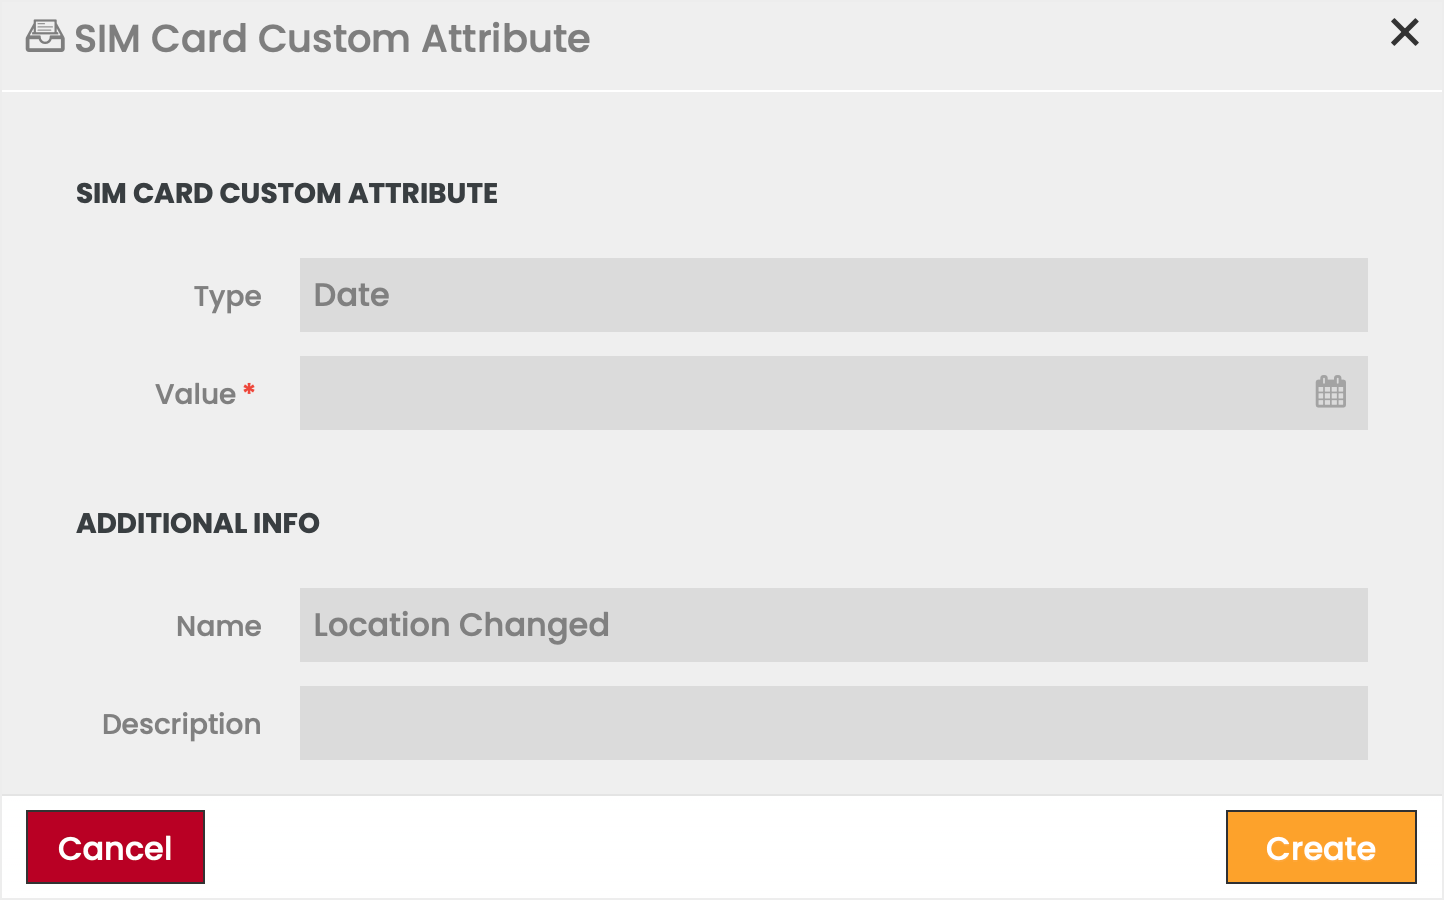Open the calendar date picker icon
This screenshot has width=1444, height=900.
[1330, 392]
